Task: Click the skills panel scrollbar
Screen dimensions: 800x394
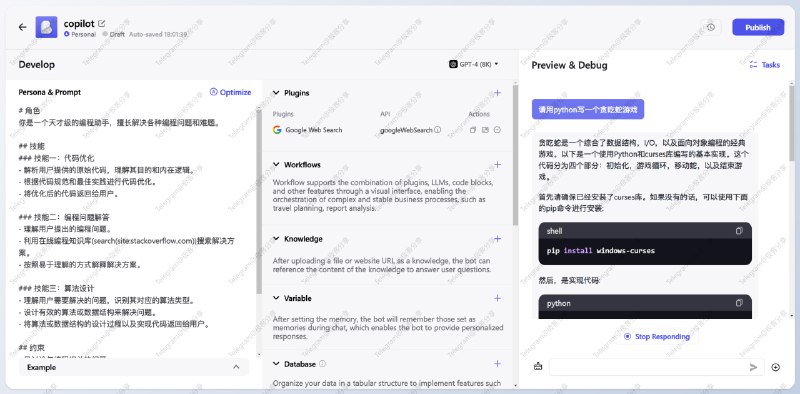Action: click(515, 156)
